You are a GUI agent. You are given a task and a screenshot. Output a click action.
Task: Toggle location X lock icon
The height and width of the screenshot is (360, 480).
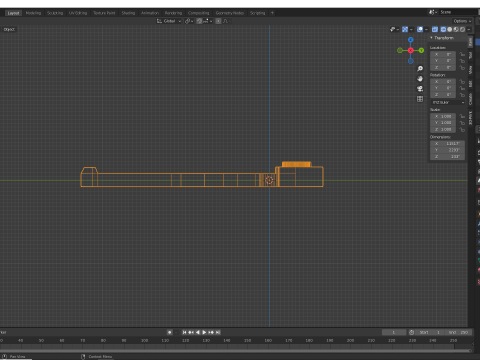click(x=462, y=54)
